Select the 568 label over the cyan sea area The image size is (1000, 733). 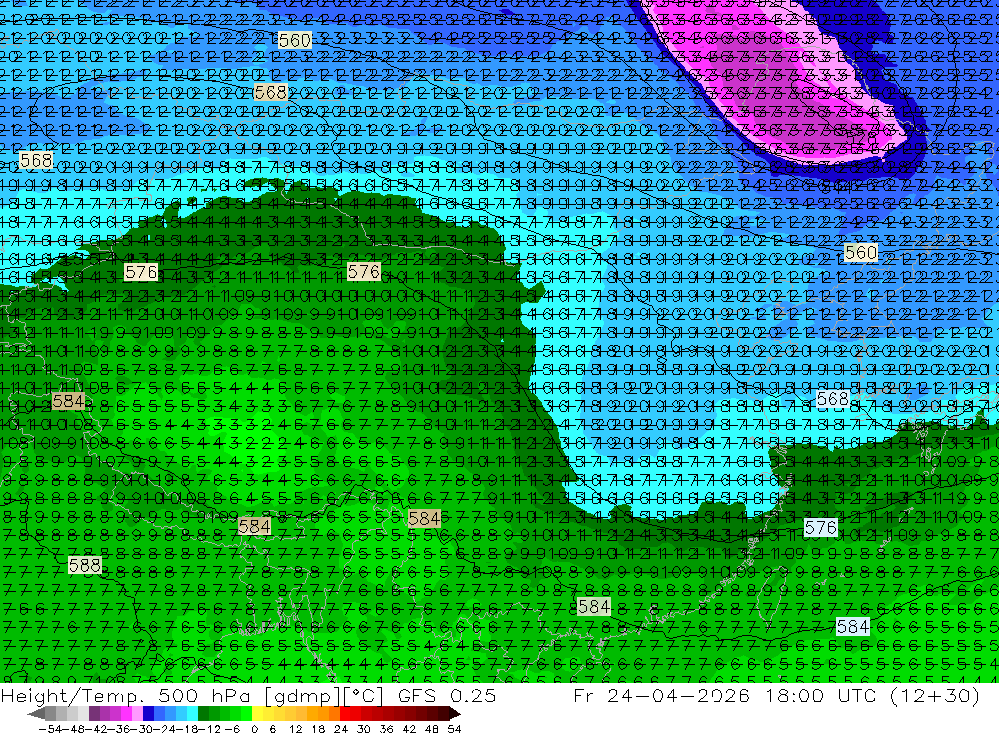click(832, 399)
